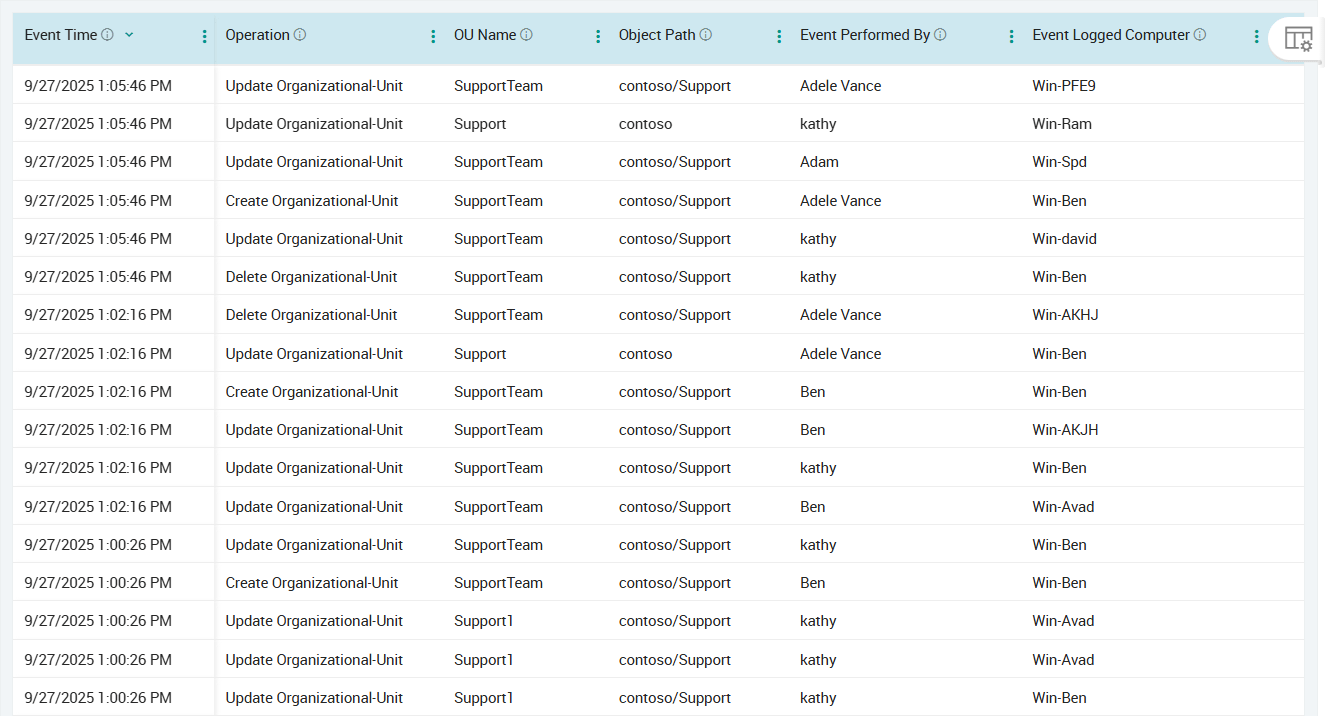Image resolution: width=1325 pixels, height=716 pixels.
Task: Click Adam in Event Performed By column
Action: pos(820,162)
